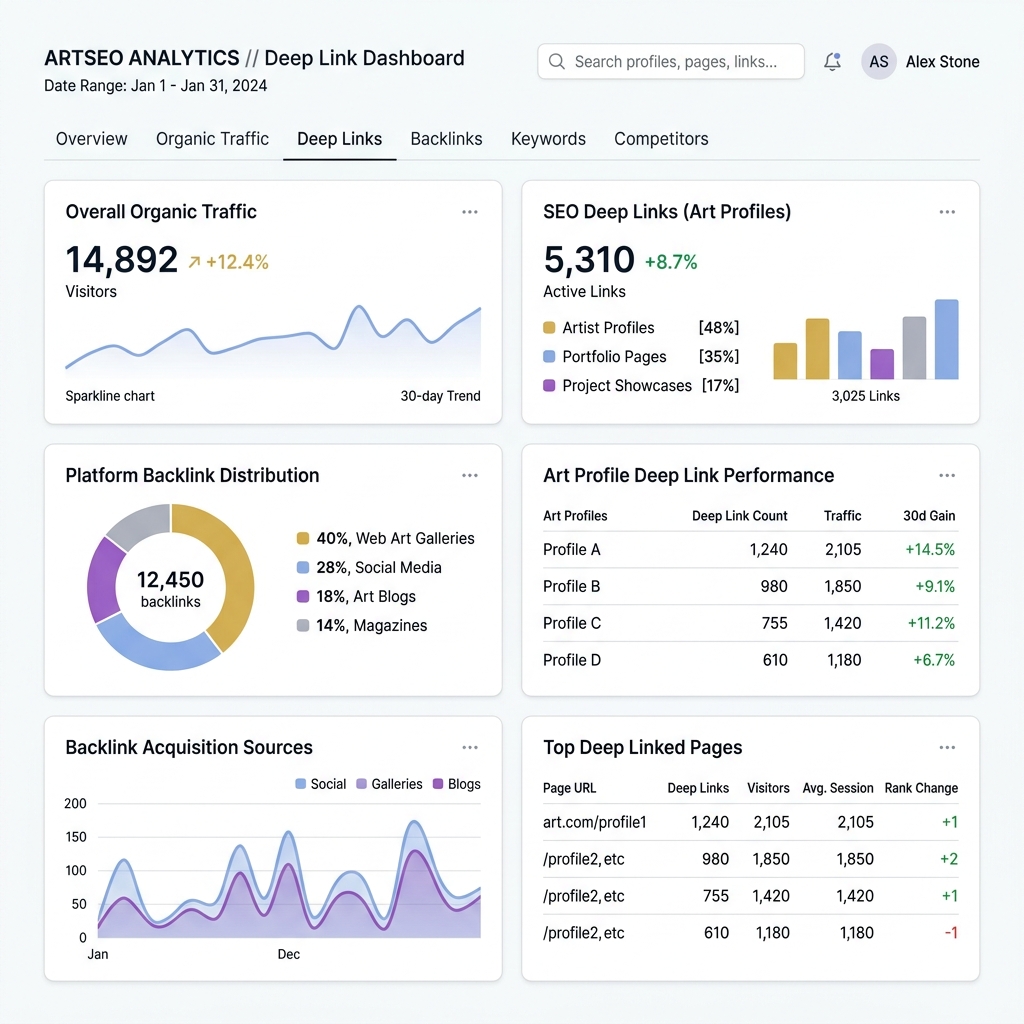Click the 12,450 backlinks donut center

click(x=170, y=588)
